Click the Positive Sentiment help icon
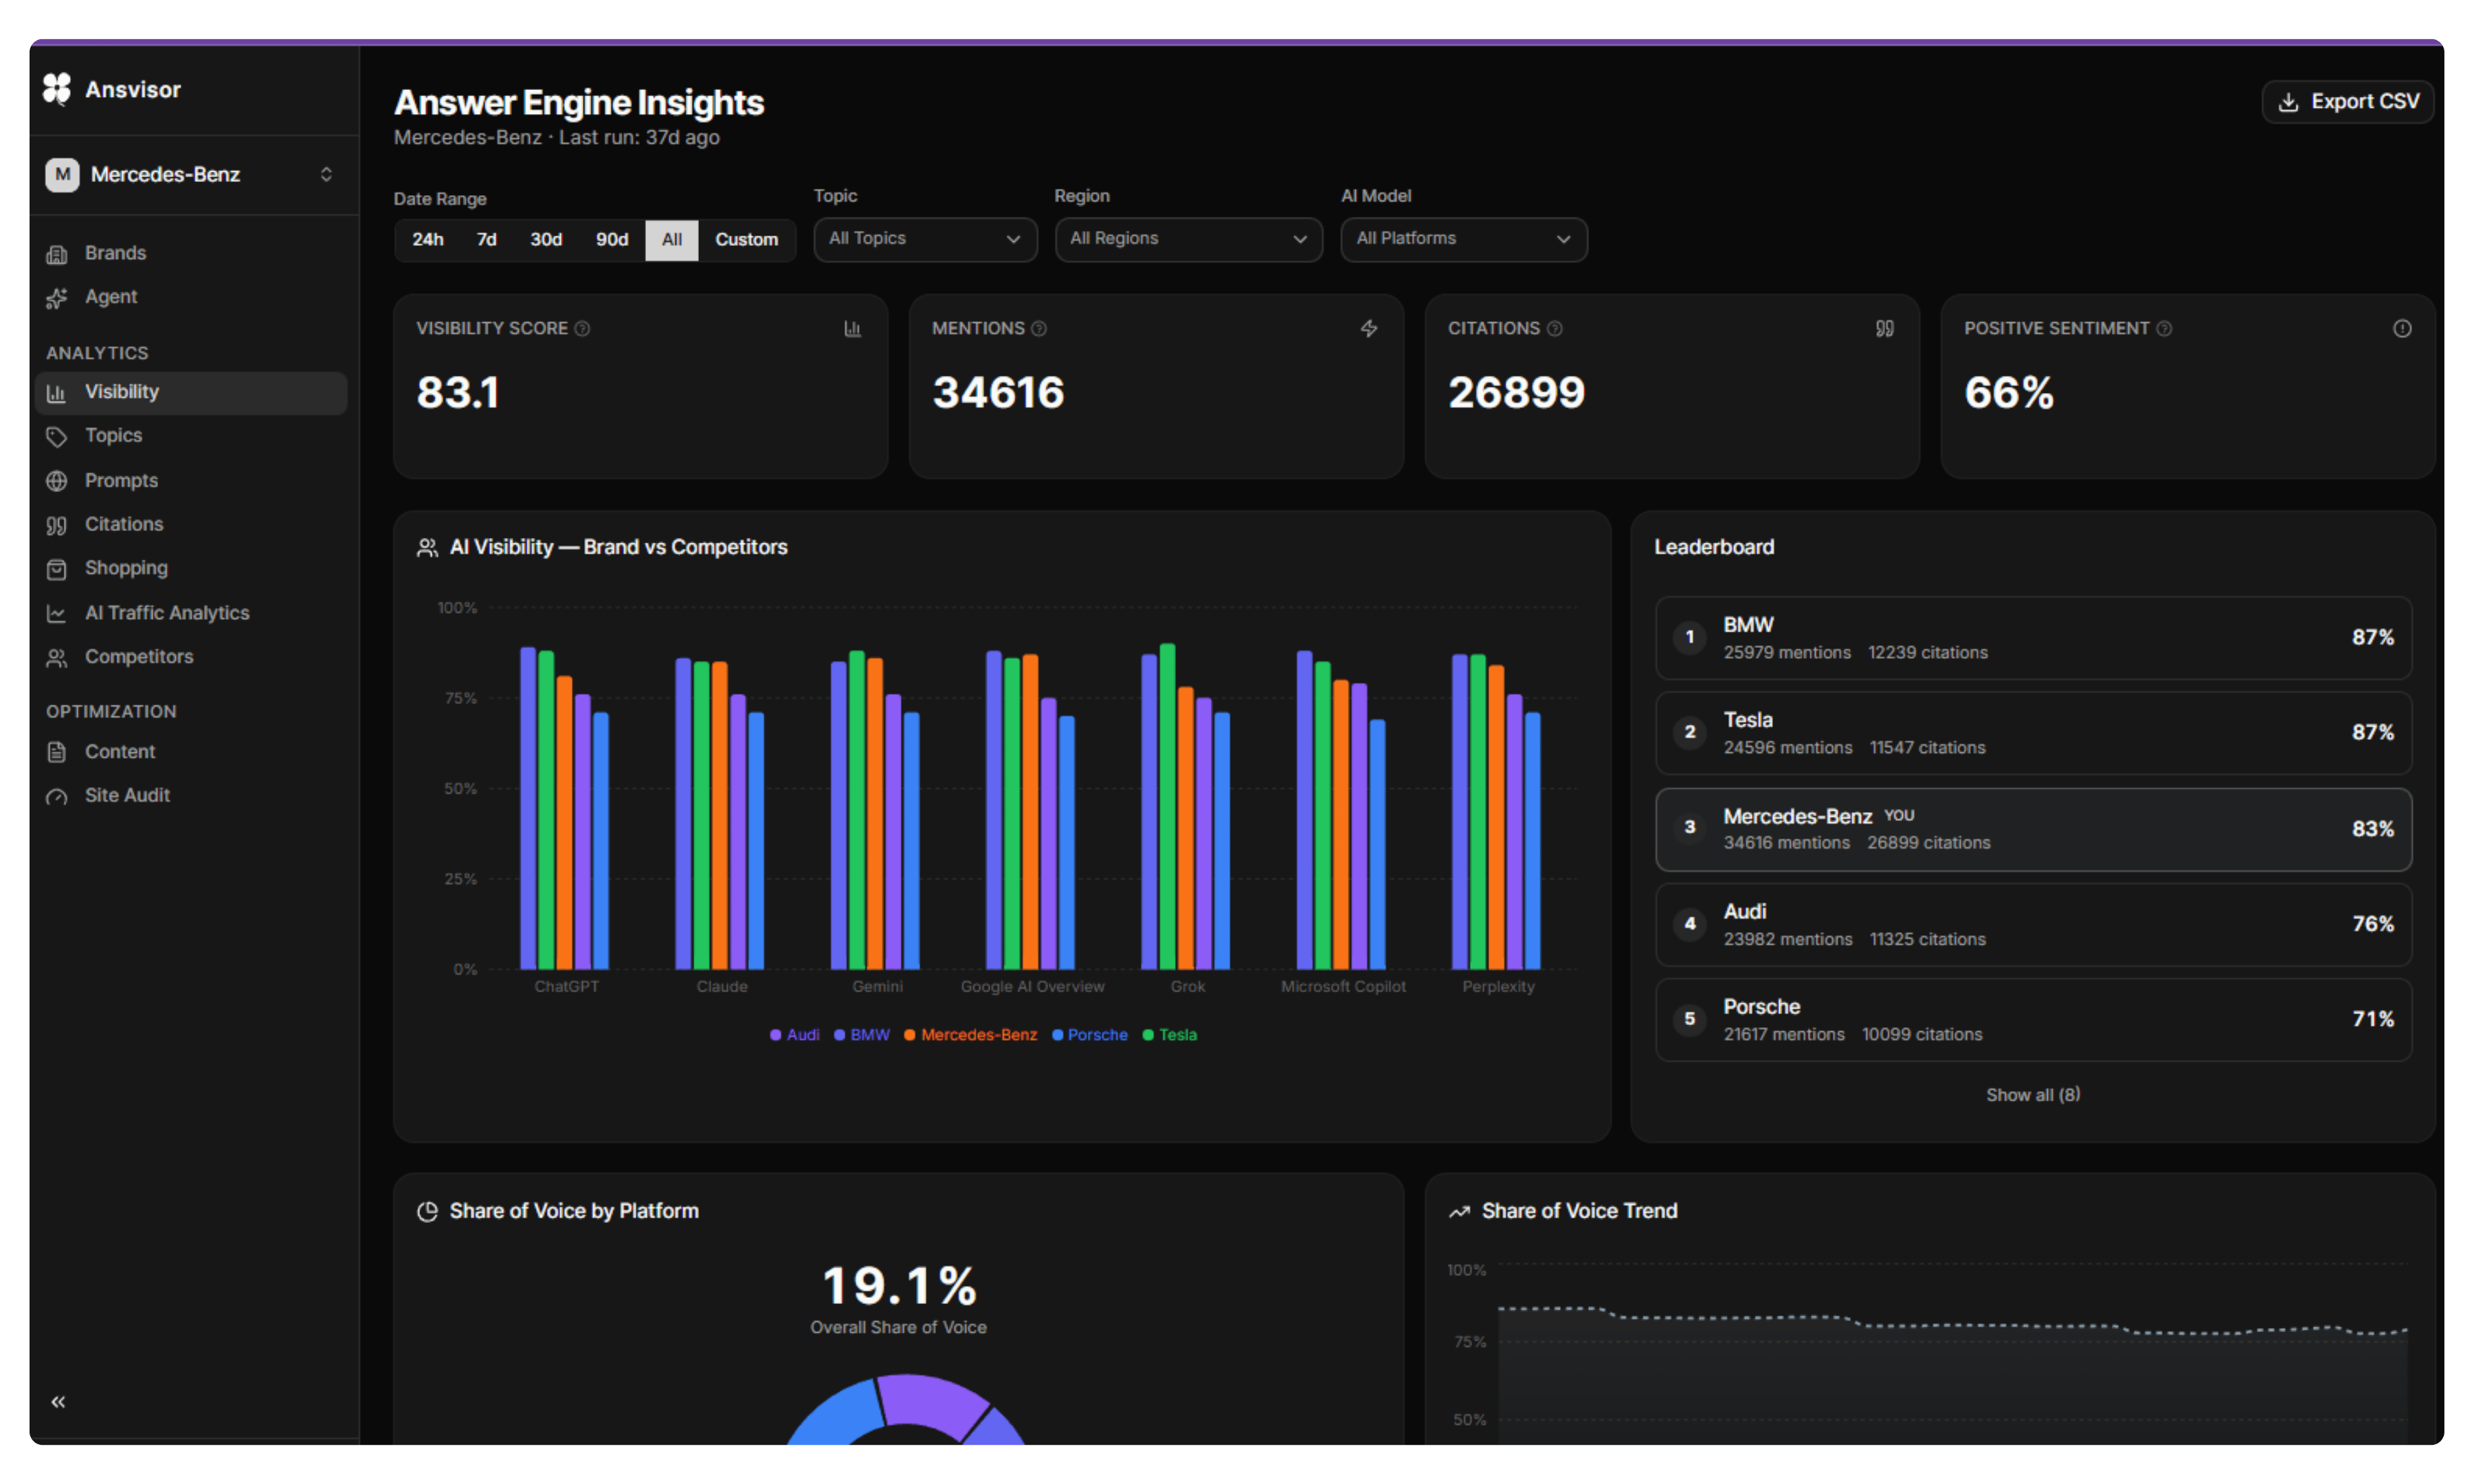The image size is (2474, 1484). pyautogui.click(x=2164, y=329)
